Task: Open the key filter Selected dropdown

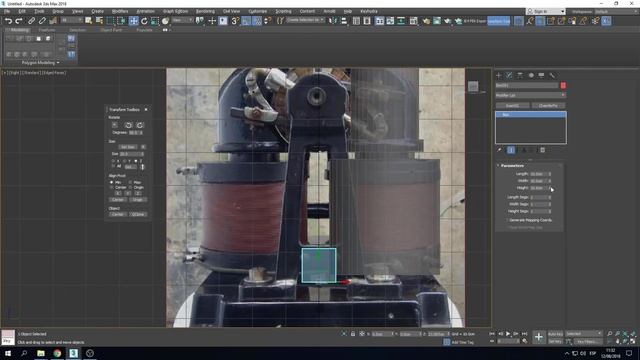Action: [x=583, y=334]
